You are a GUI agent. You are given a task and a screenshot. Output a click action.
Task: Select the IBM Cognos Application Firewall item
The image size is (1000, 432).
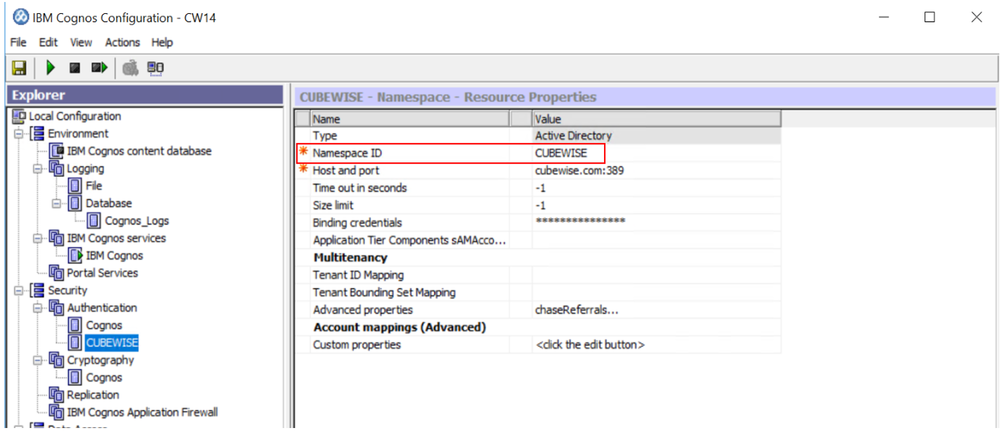click(141, 412)
